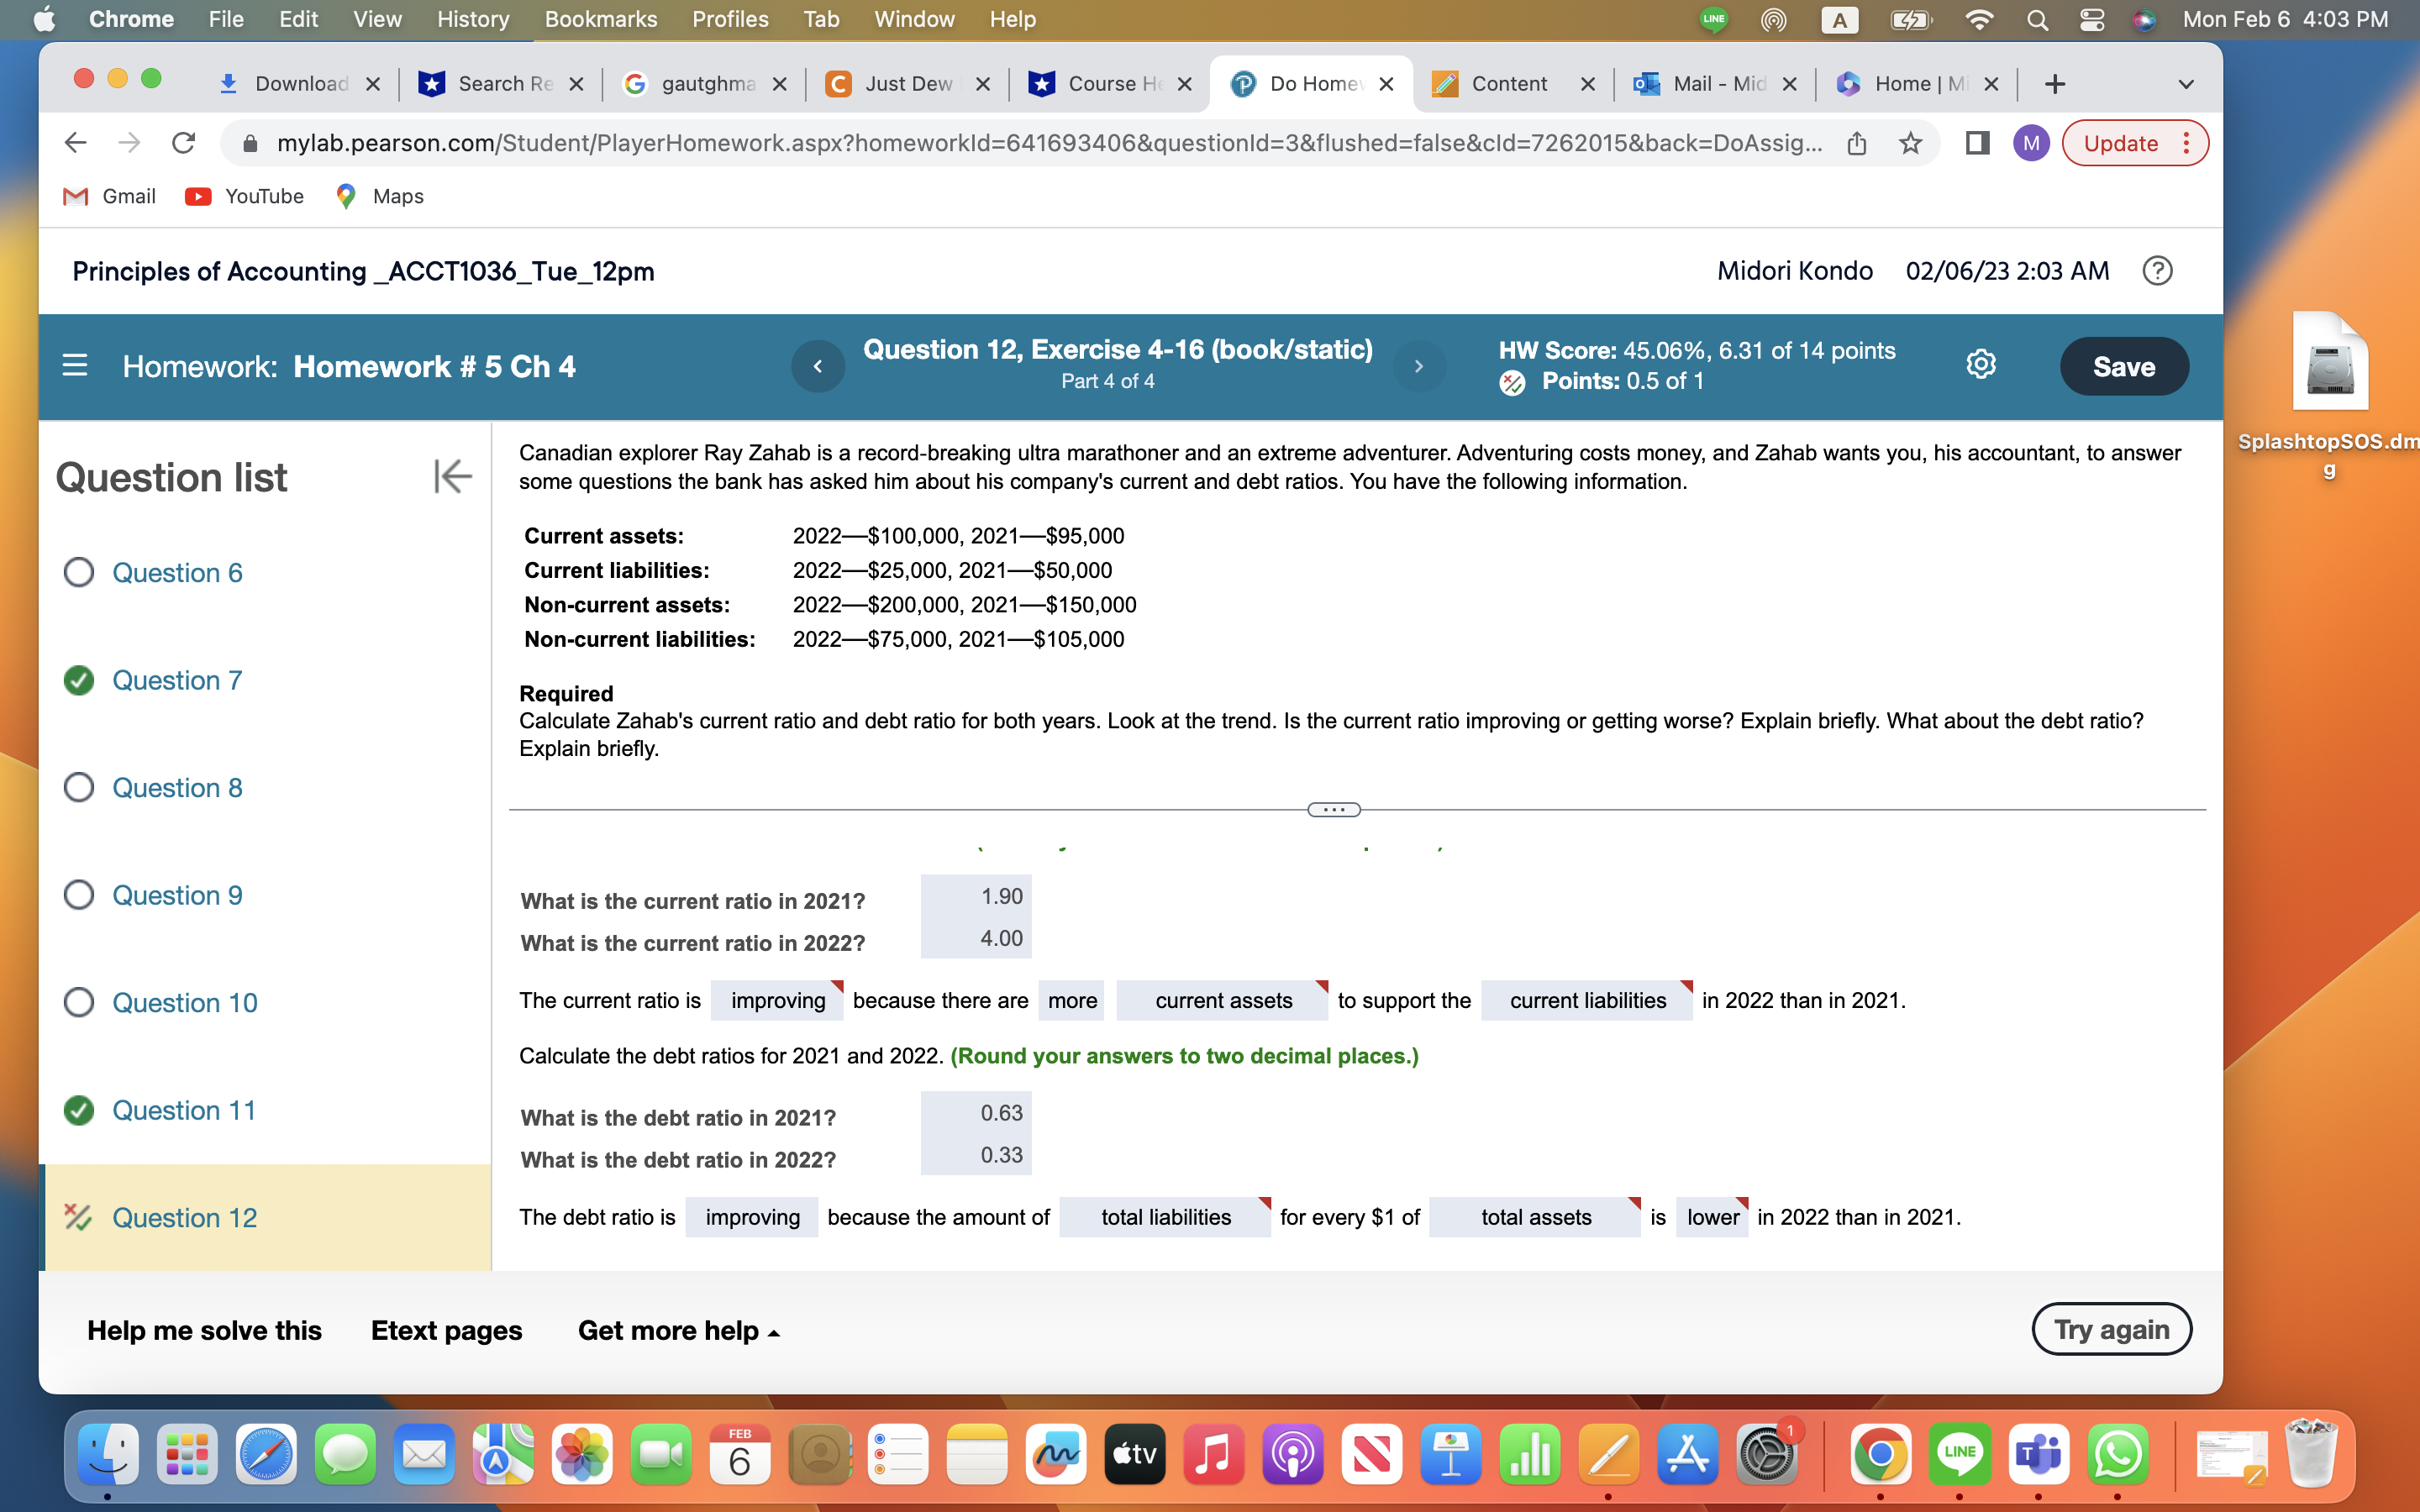2420x1512 pixels.
Task: Open help via the question mark icon
Action: click(2158, 271)
